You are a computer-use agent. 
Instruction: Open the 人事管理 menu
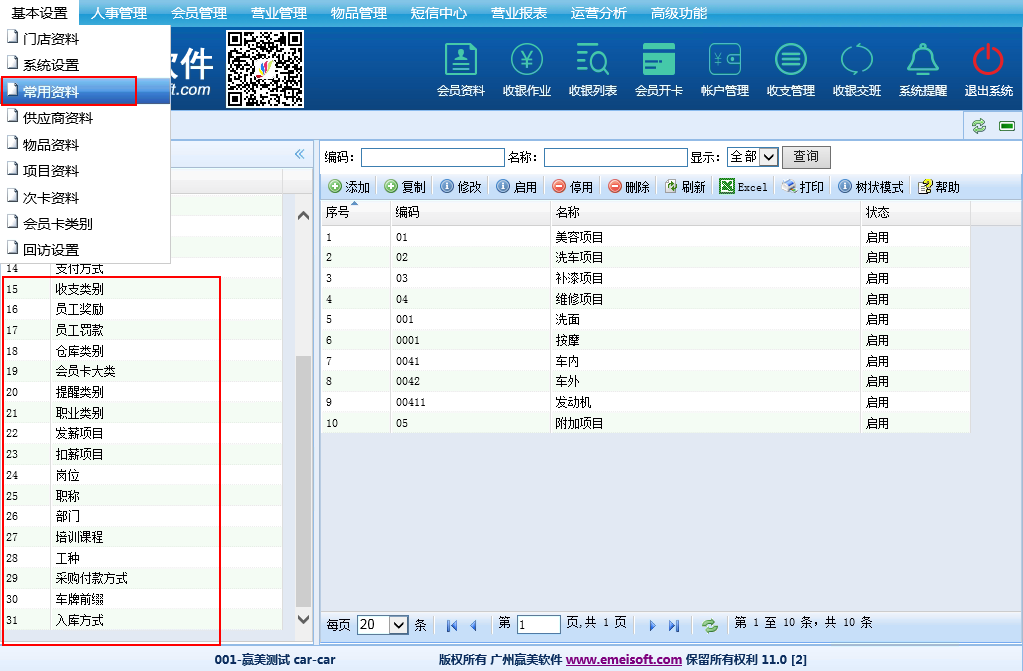tap(118, 13)
